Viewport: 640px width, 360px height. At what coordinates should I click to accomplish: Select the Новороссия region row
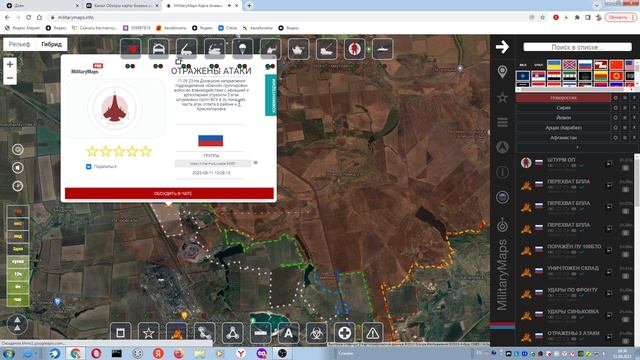click(563, 98)
